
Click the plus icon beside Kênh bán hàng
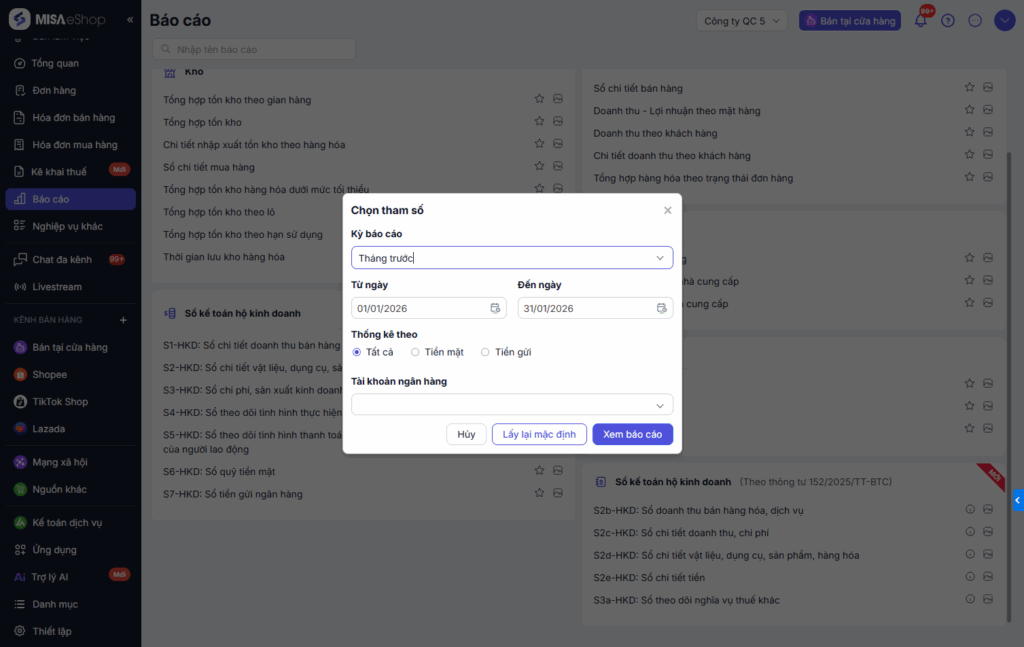pyautogui.click(x=124, y=320)
